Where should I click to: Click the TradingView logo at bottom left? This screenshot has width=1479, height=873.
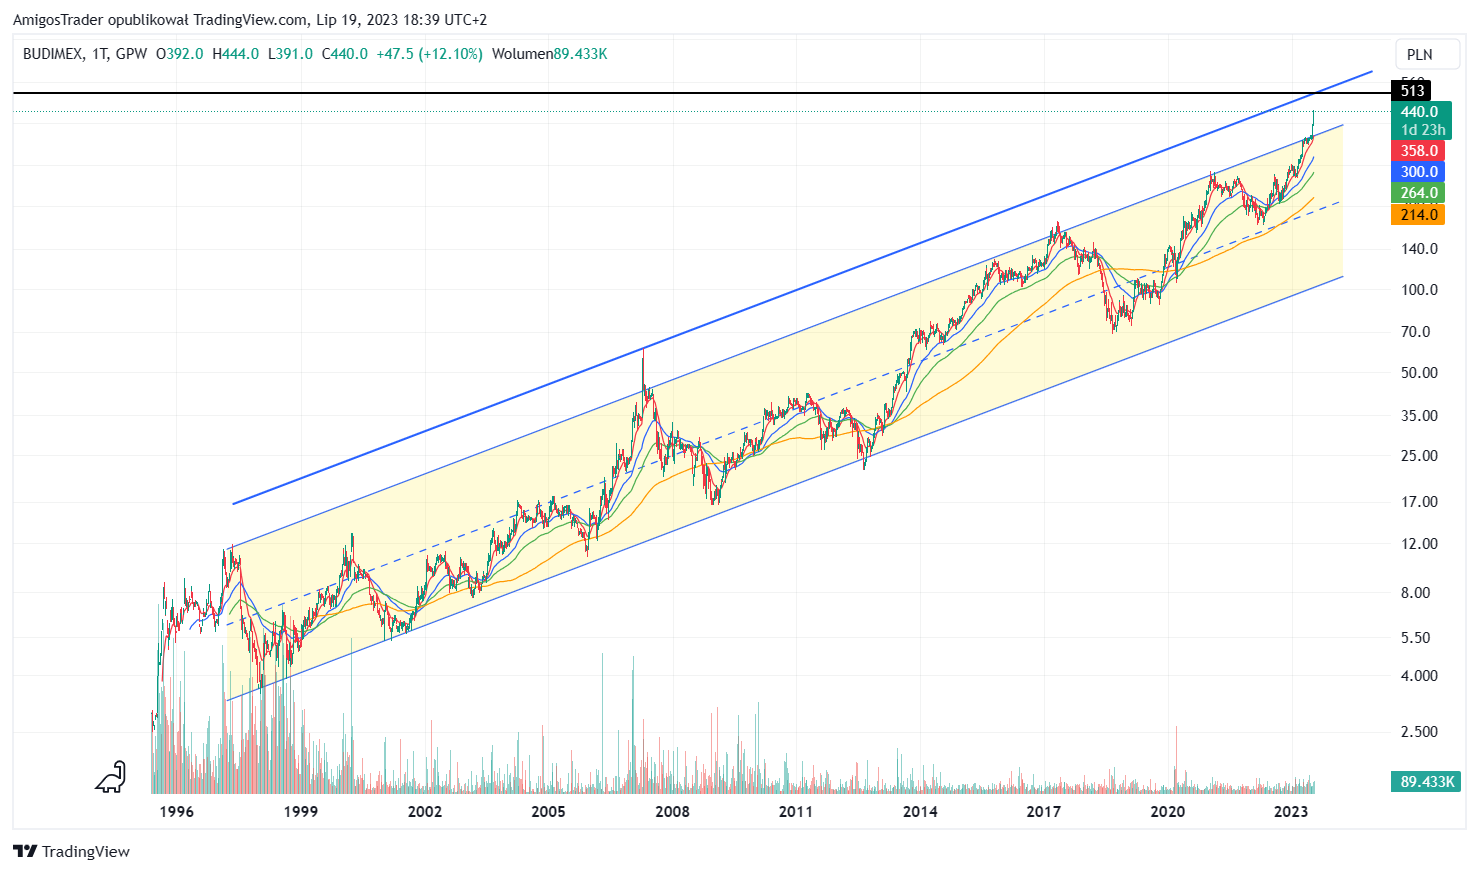(x=71, y=851)
